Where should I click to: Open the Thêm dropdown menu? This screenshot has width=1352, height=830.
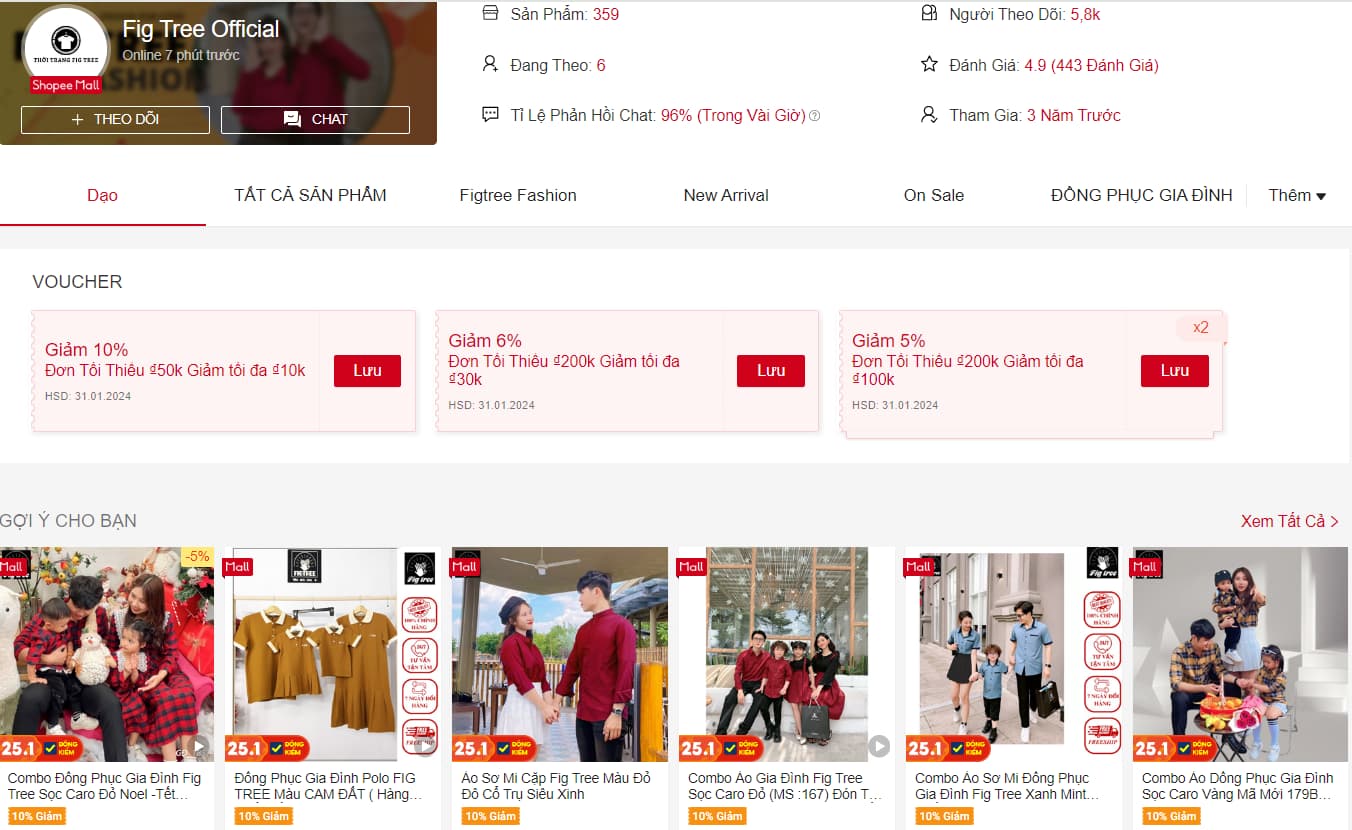pyautogui.click(x=1297, y=196)
